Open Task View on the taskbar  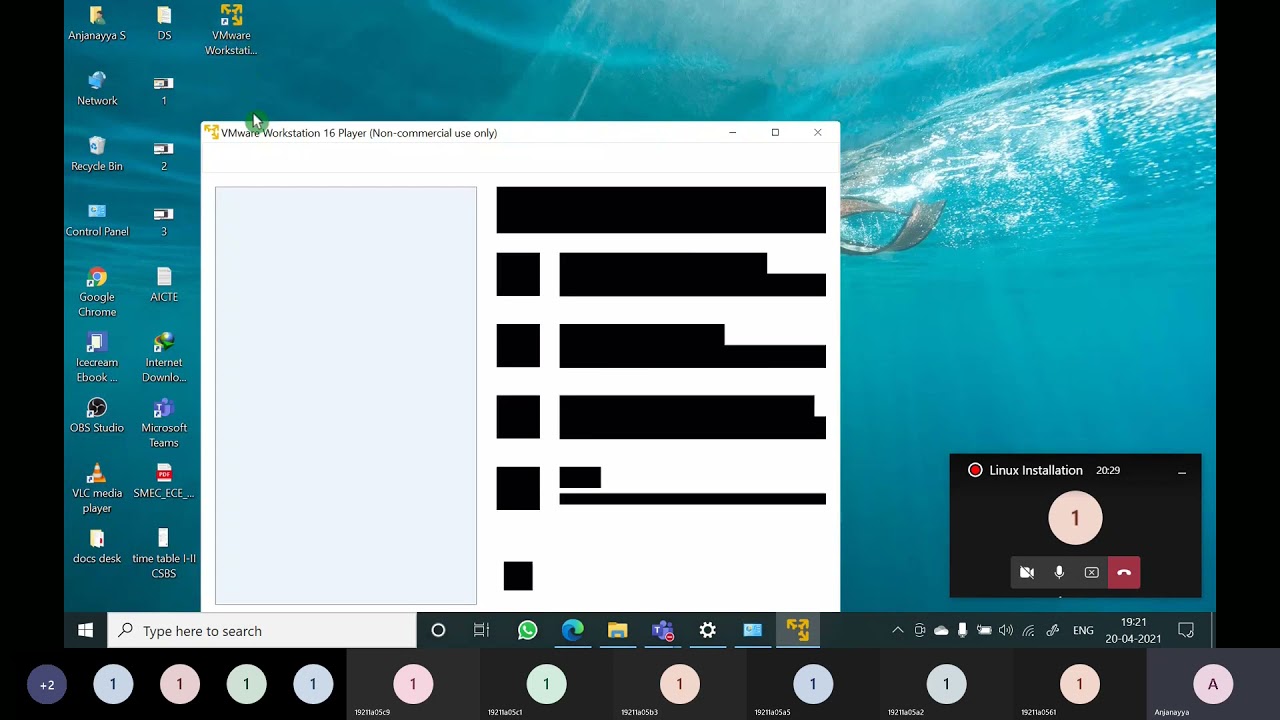point(481,630)
